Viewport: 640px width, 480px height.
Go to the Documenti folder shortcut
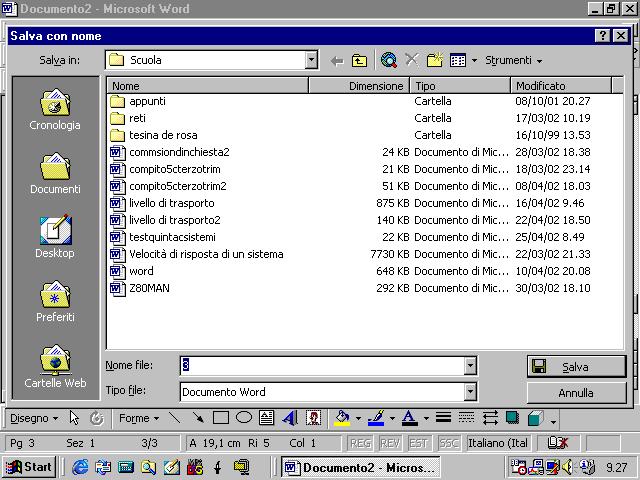55,174
